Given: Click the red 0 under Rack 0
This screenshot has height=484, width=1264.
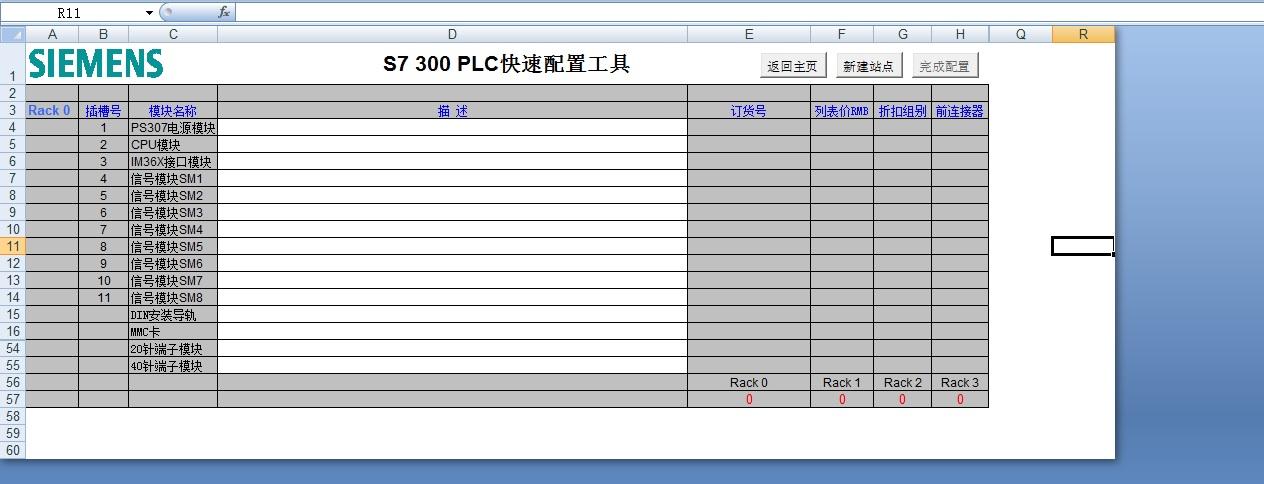Looking at the screenshot, I should [x=749, y=400].
